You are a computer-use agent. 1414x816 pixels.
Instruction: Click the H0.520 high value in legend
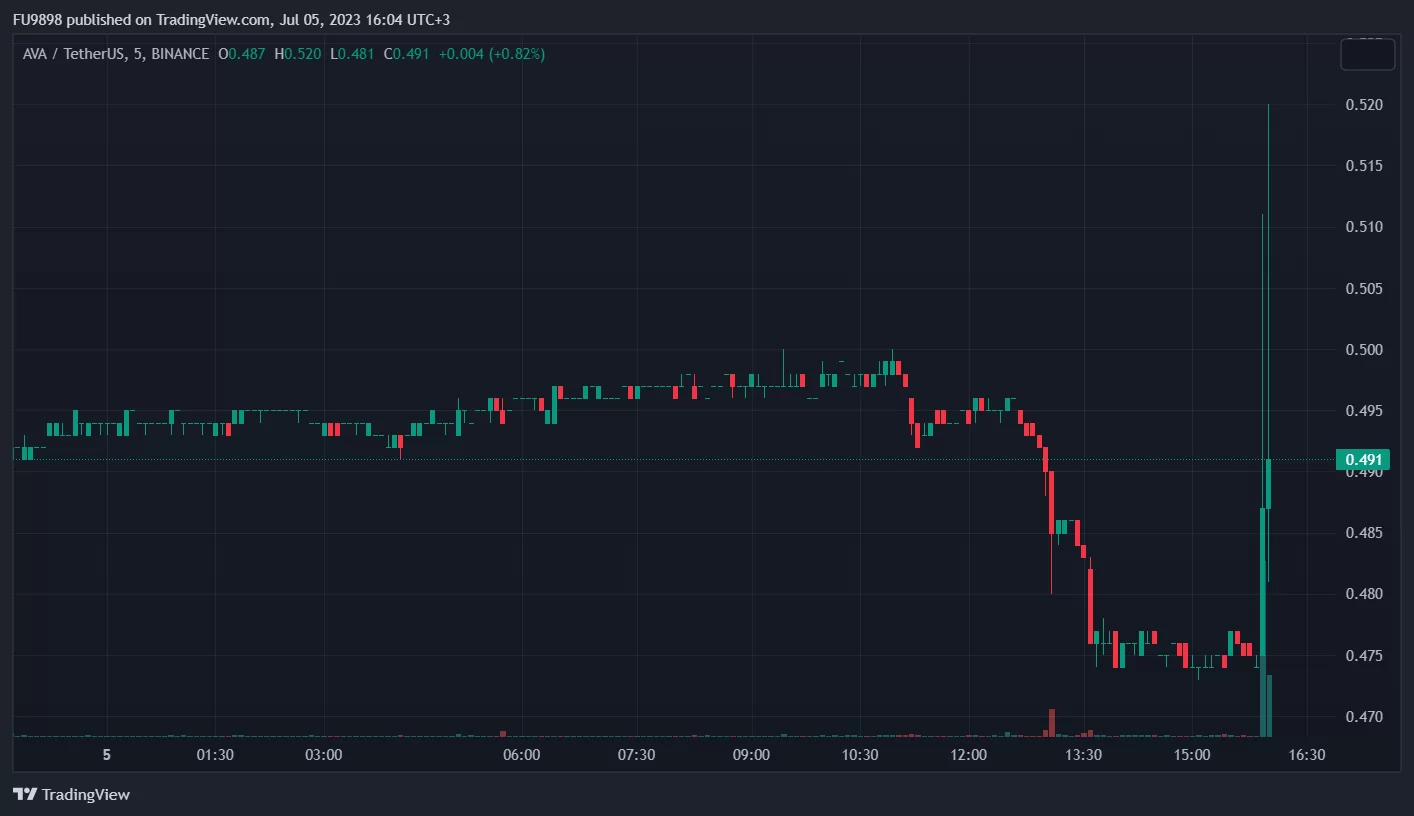click(298, 54)
